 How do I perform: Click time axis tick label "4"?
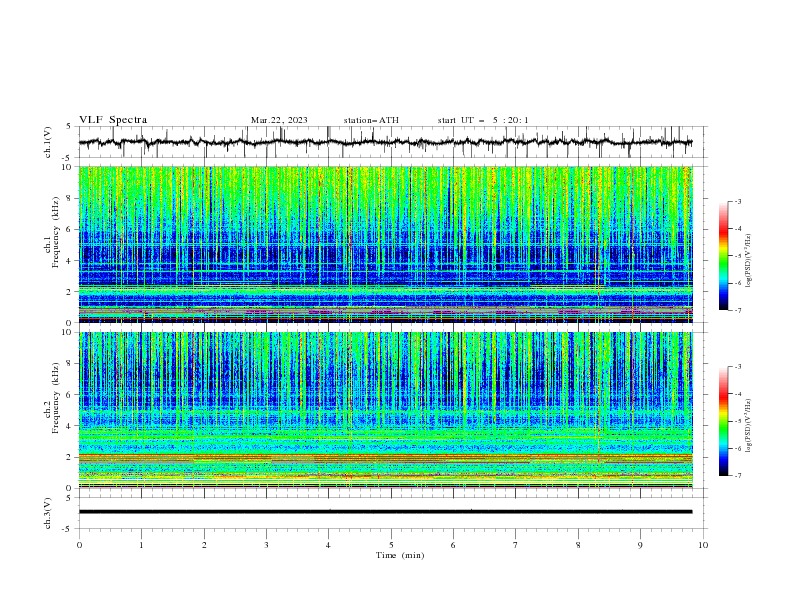[328, 545]
